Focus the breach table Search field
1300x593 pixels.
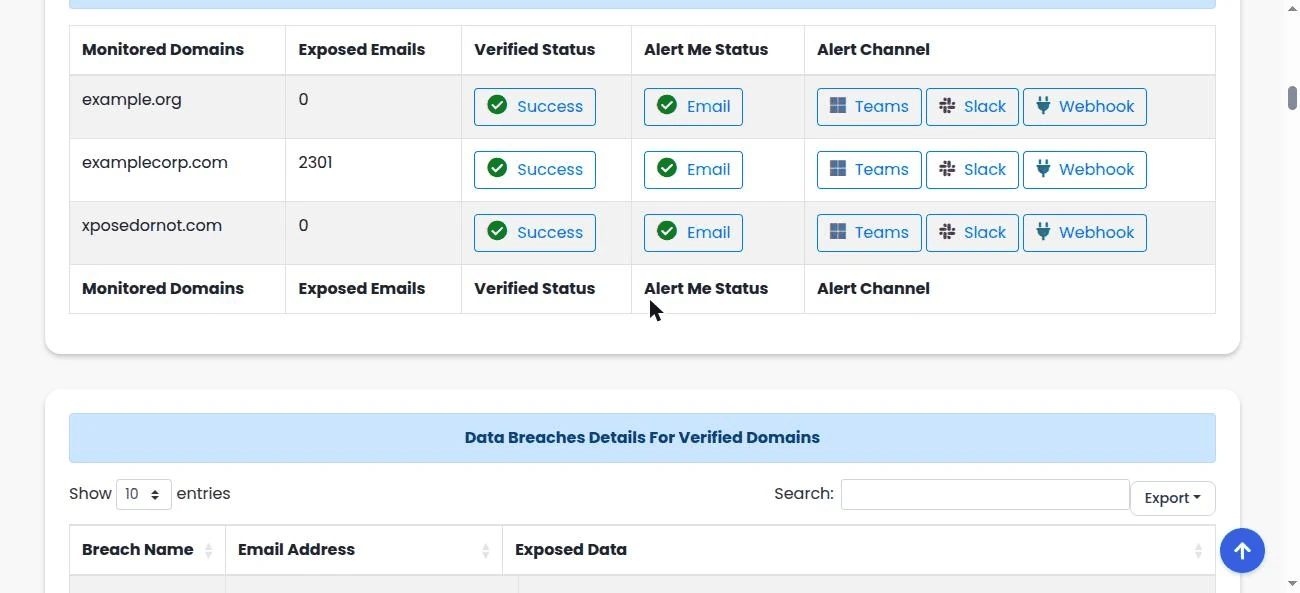(x=985, y=494)
